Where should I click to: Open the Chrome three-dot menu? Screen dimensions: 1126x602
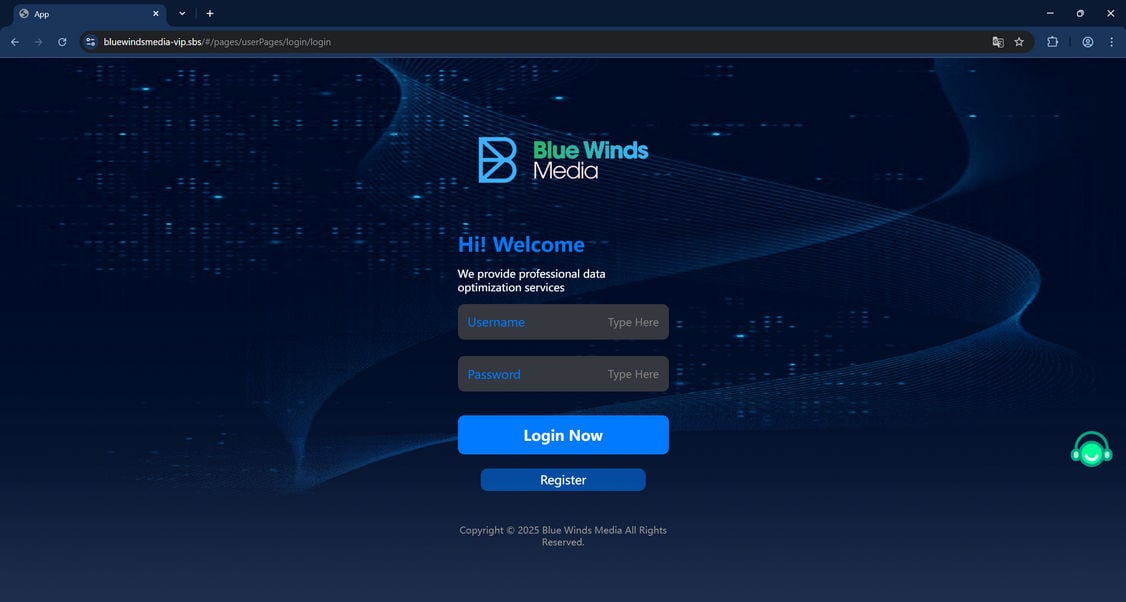pos(1111,42)
